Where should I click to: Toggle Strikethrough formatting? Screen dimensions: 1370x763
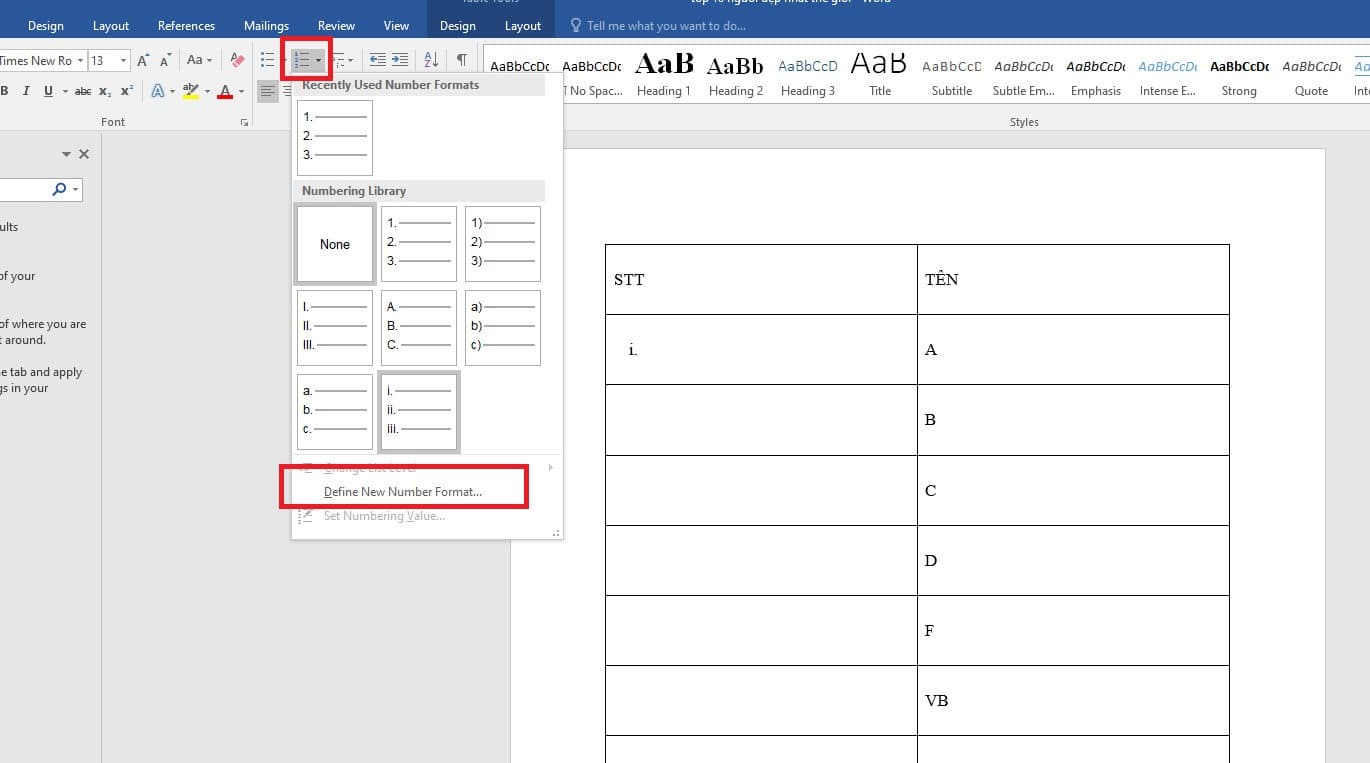[83, 91]
